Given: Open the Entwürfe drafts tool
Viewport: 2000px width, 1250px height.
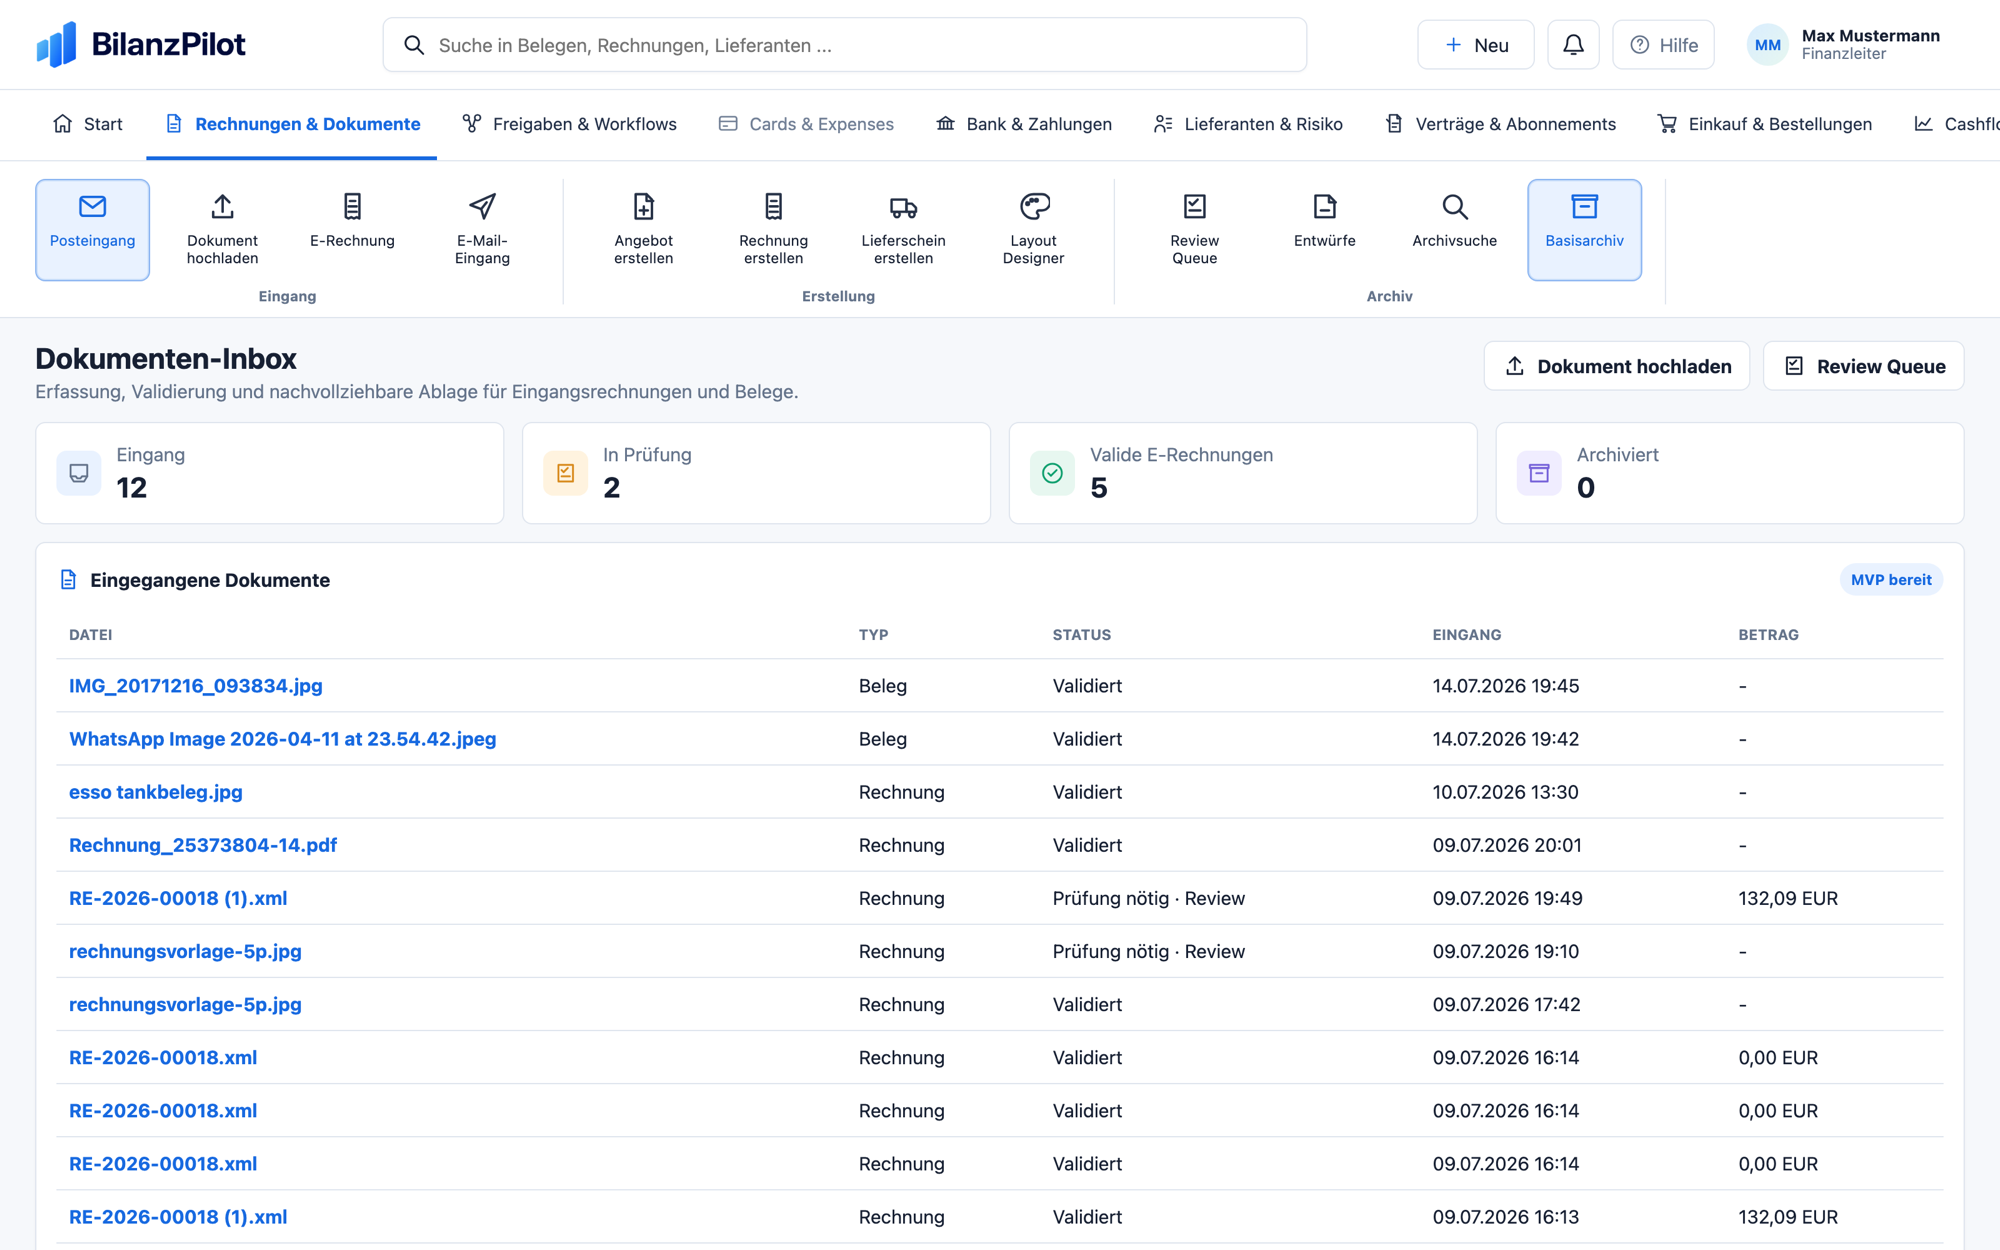Looking at the screenshot, I should [1324, 229].
